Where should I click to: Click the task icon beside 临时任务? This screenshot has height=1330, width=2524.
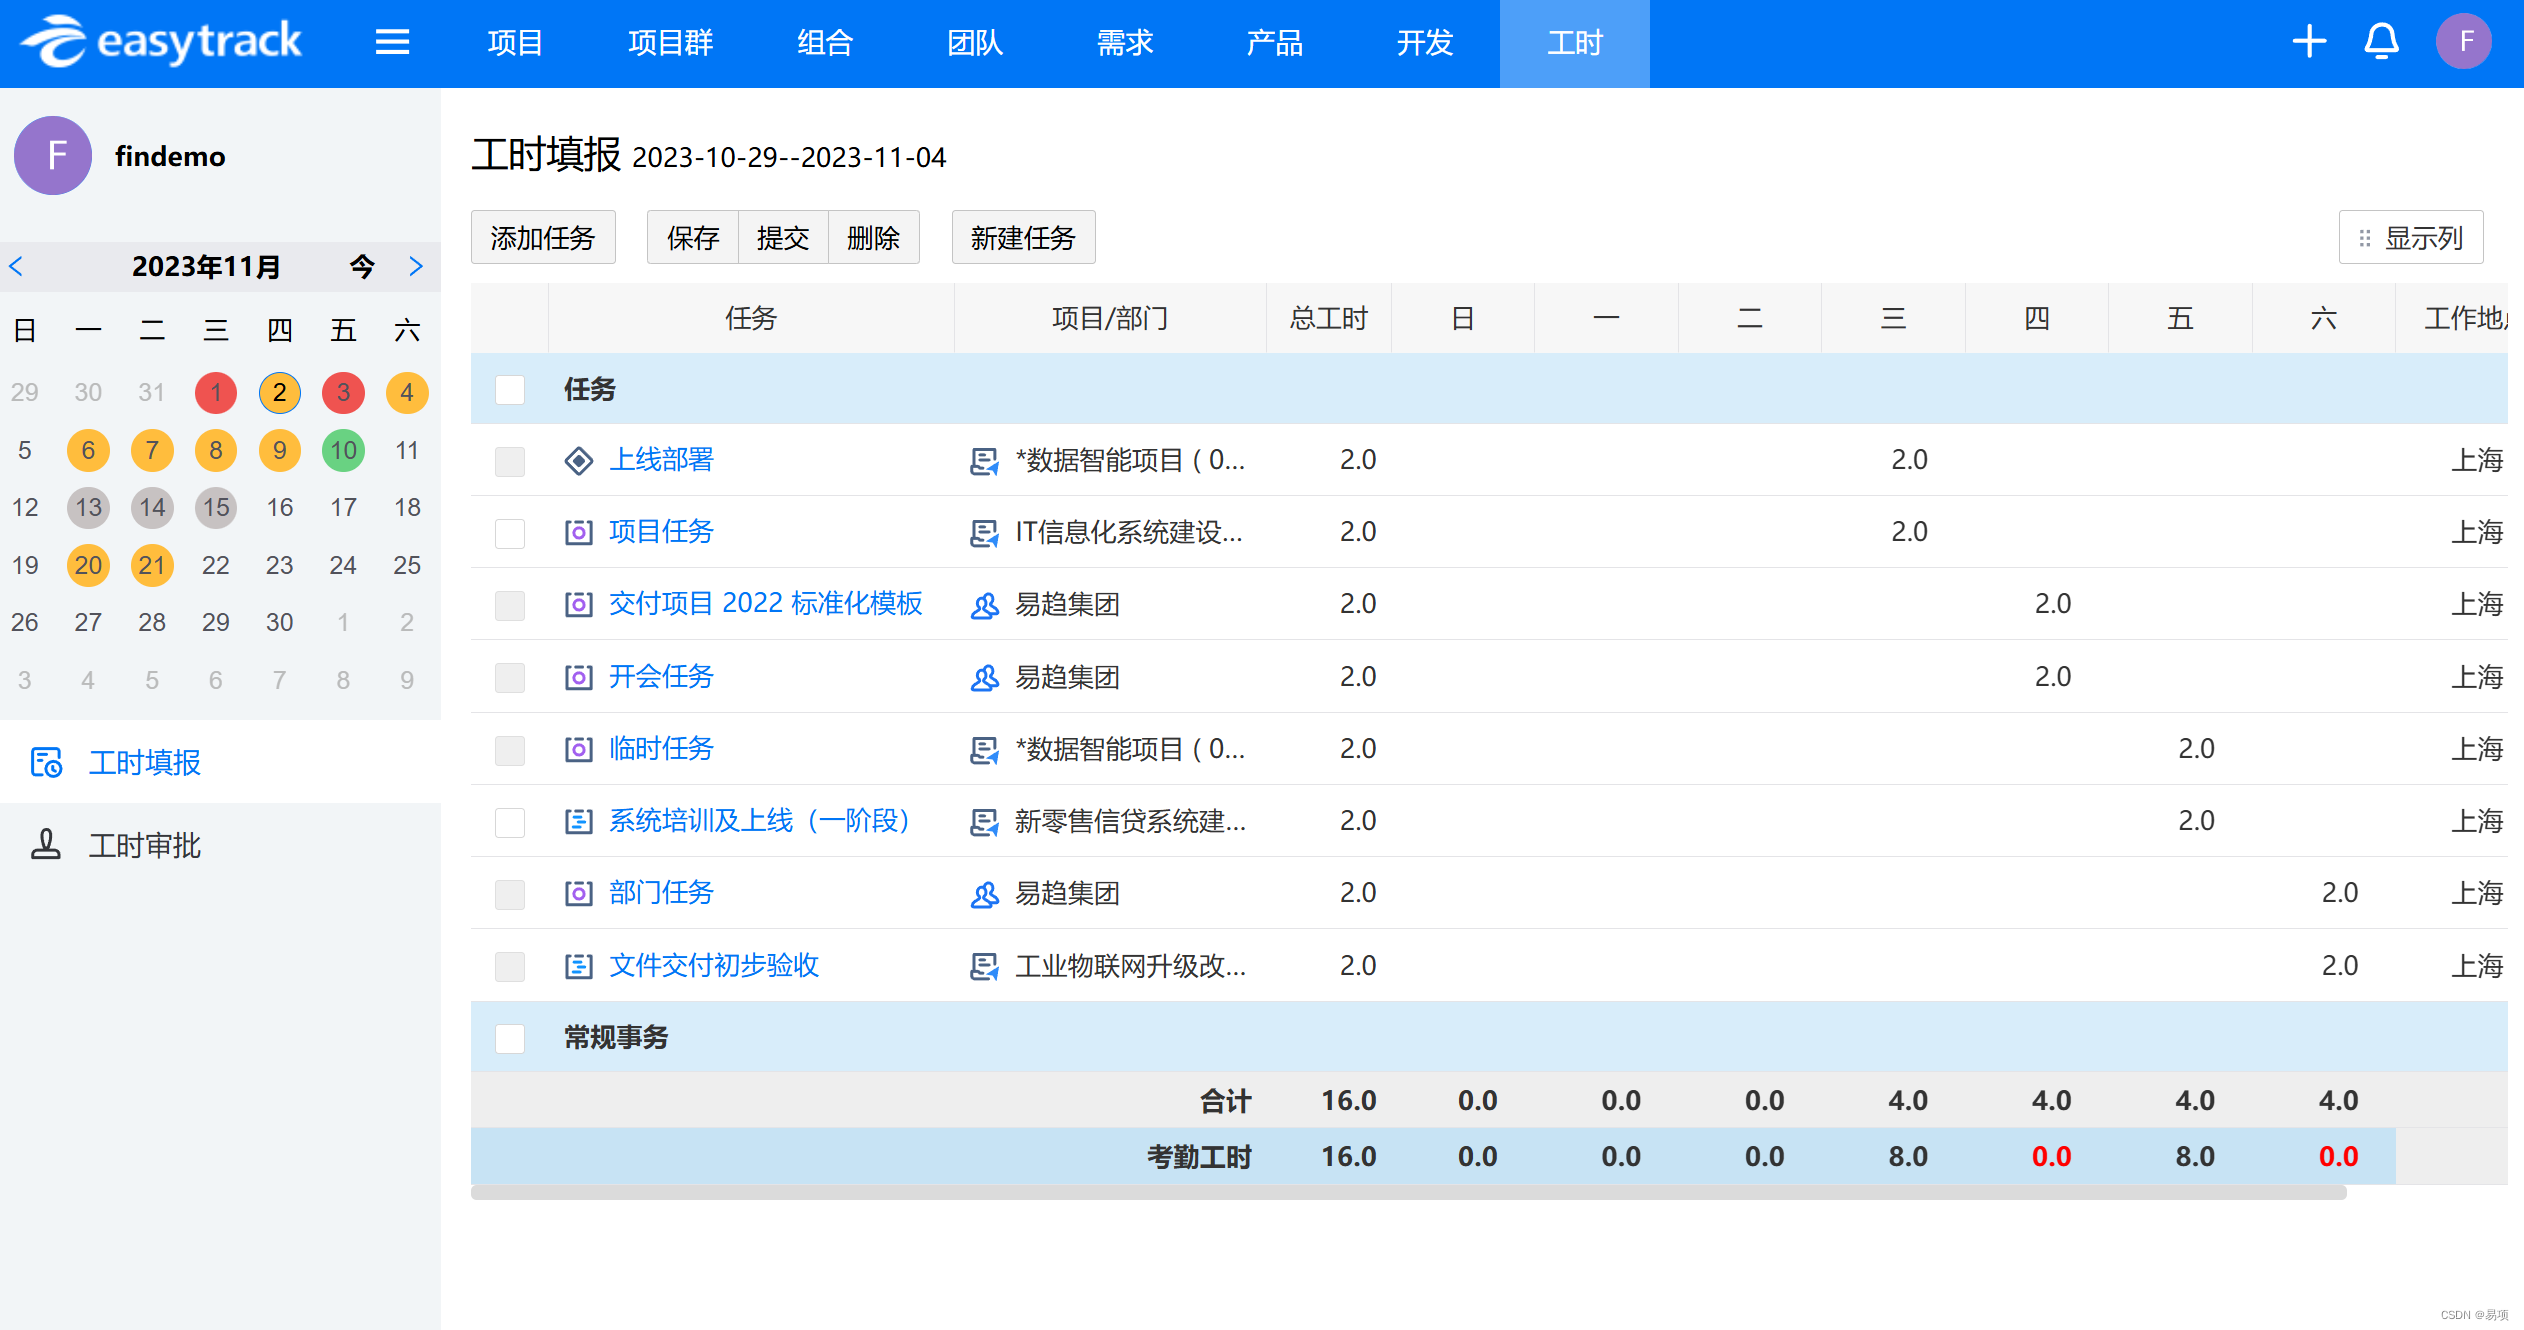pyautogui.click(x=579, y=749)
